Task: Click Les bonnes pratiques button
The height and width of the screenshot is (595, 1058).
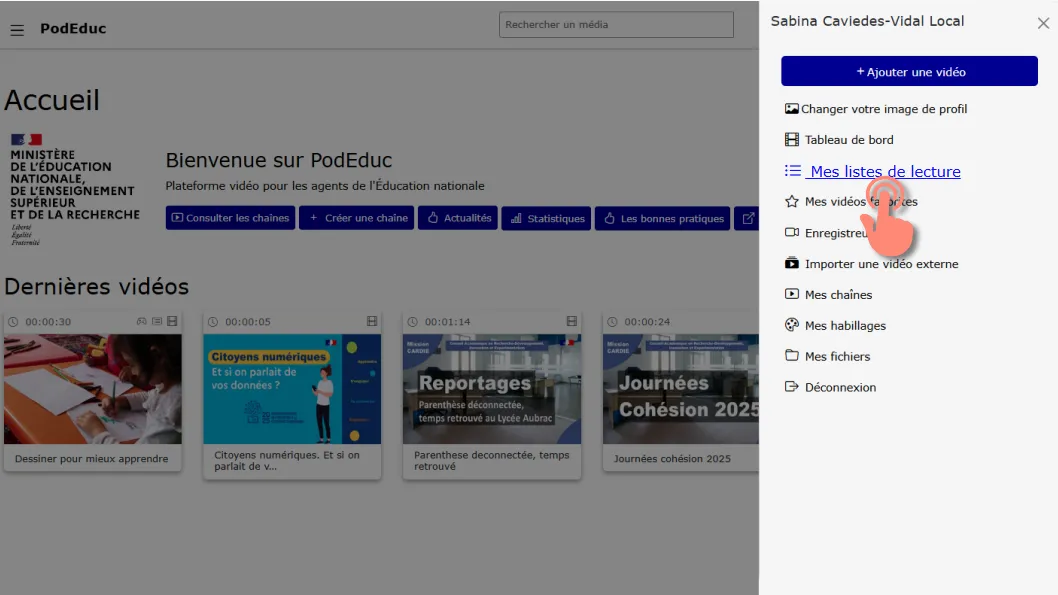Action: point(662,218)
